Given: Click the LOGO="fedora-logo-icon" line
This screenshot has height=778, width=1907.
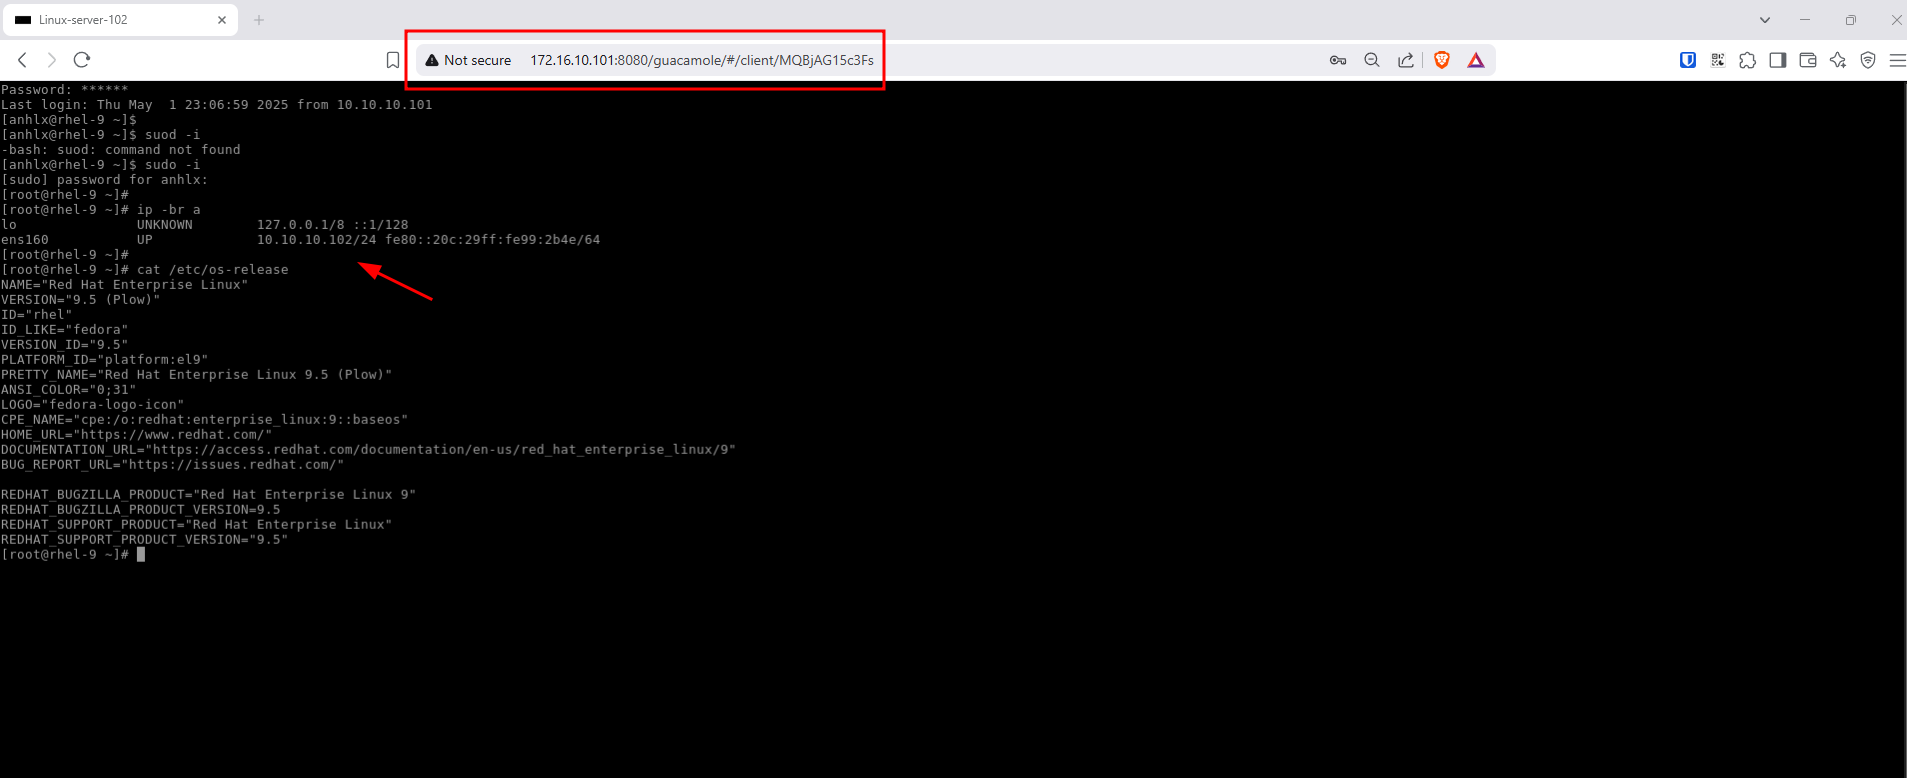Looking at the screenshot, I should tap(93, 405).
